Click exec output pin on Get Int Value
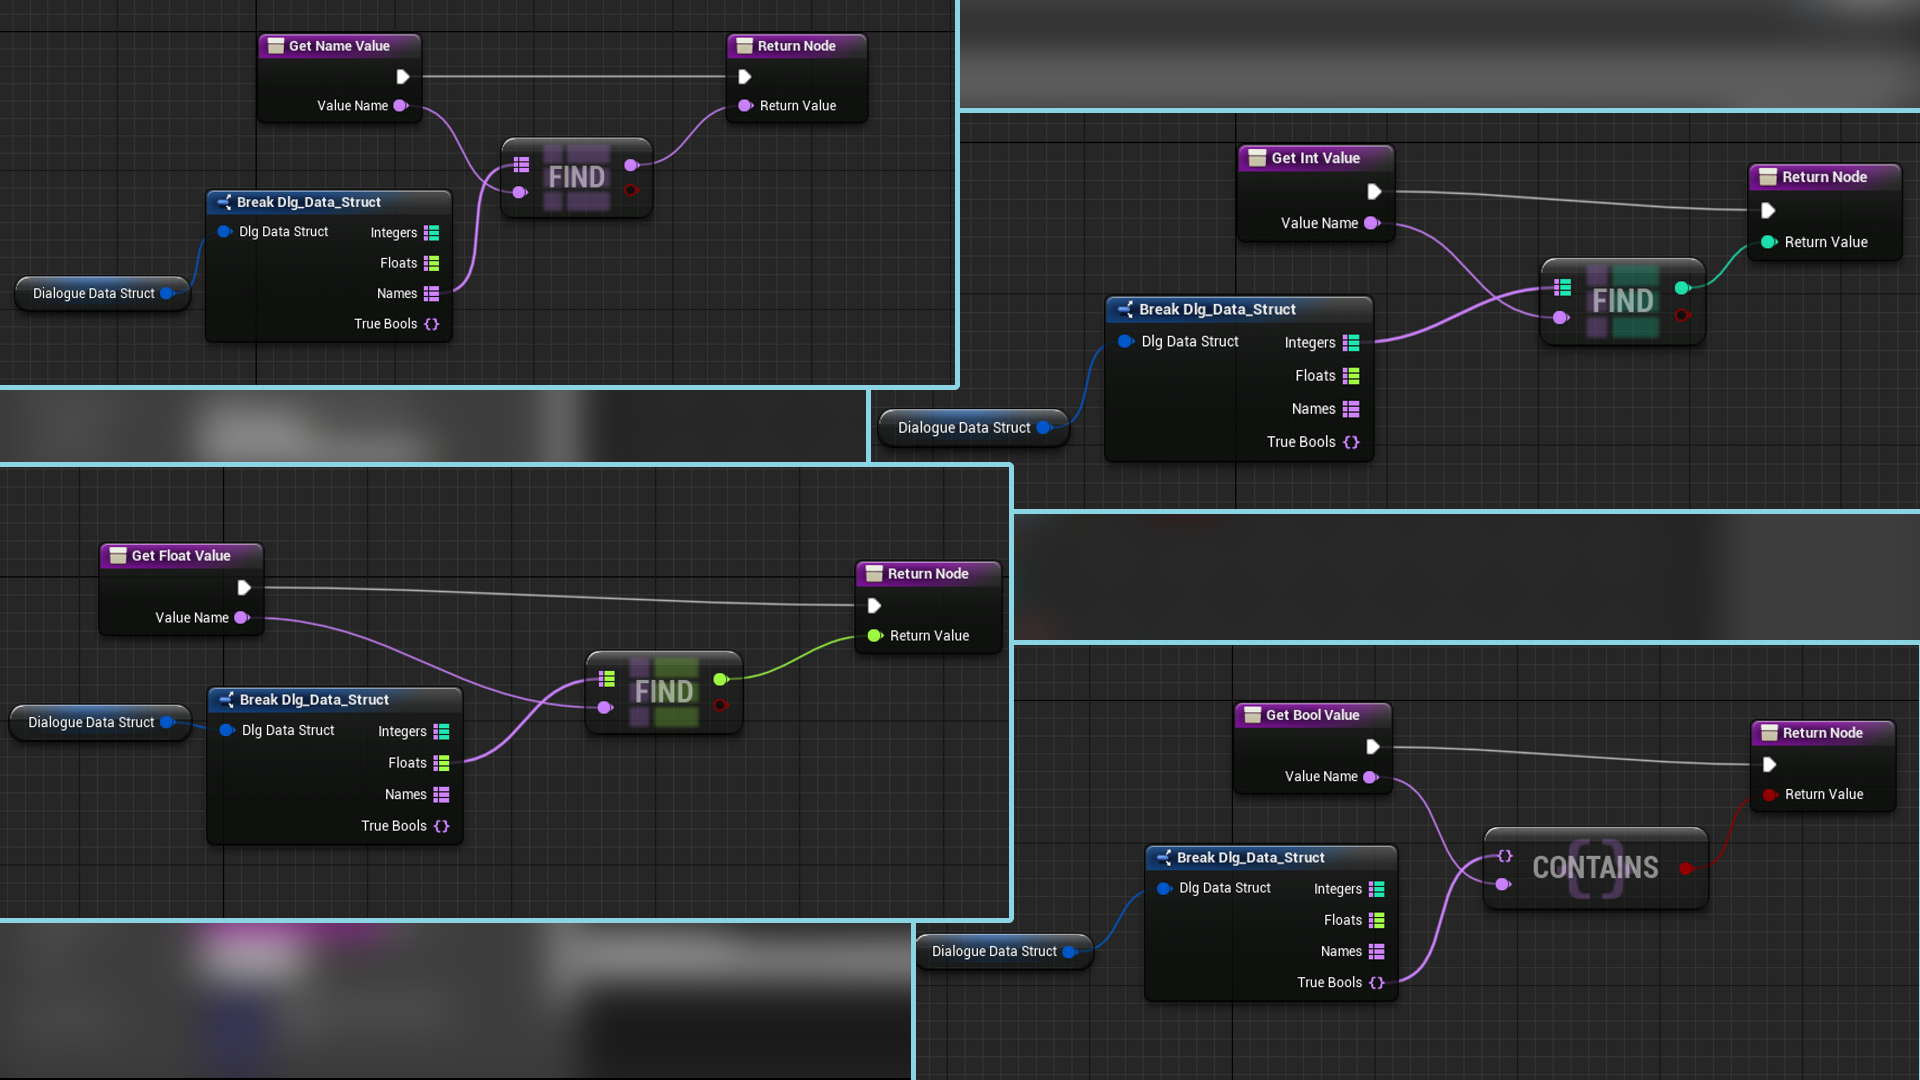 click(1374, 192)
